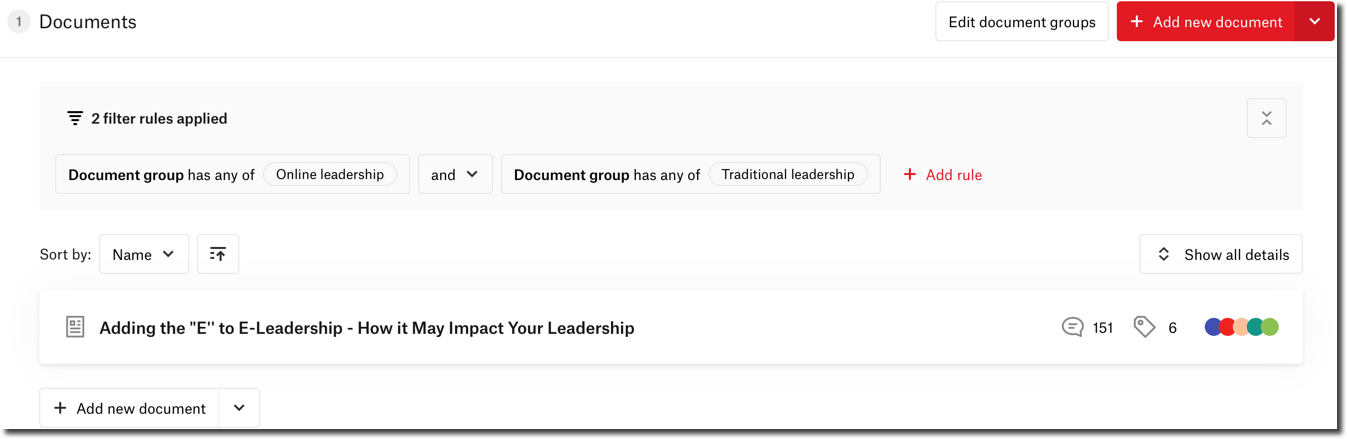1347x439 pixels.
Task: Expand red Add new document dropdown arrow
Action: (x=1314, y=22)
